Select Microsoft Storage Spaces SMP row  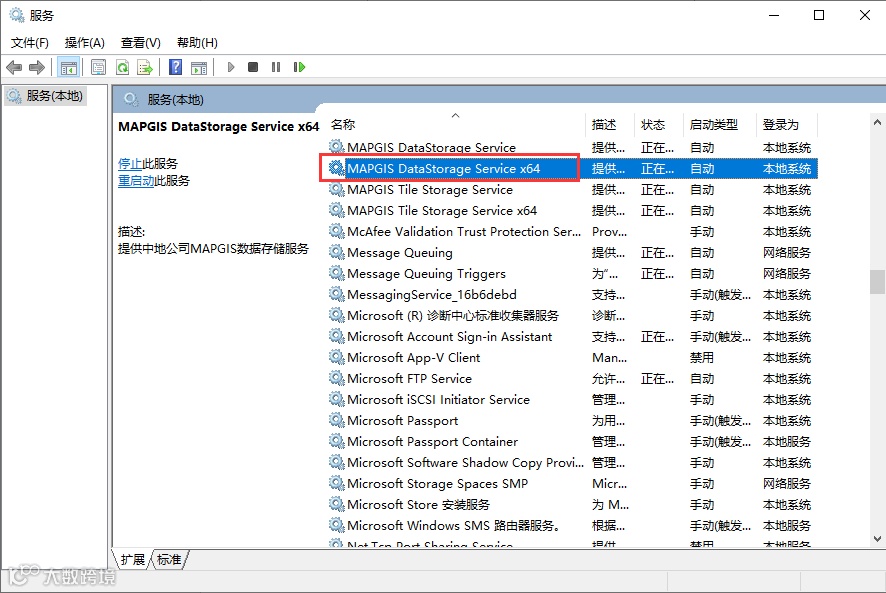[572, 483]
